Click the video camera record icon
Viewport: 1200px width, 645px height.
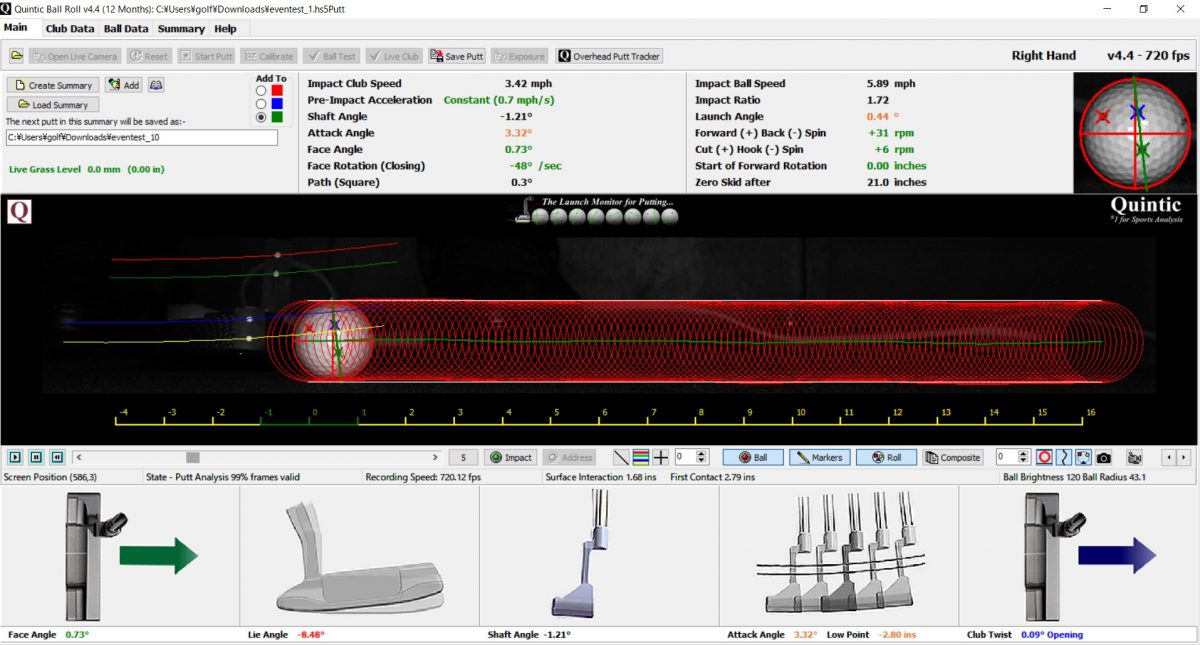(x=1135, y=457)
